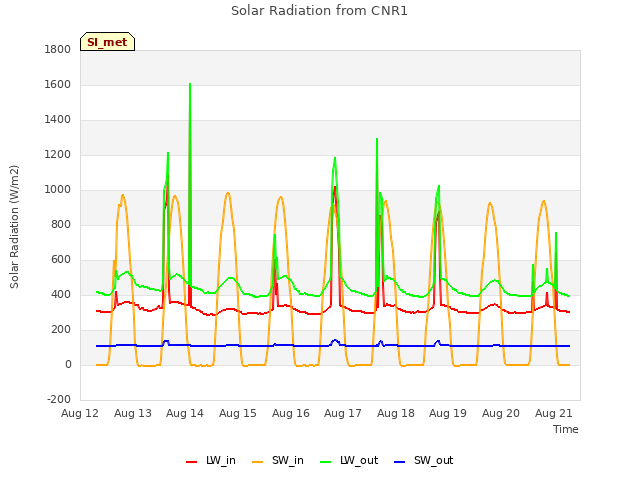Viewport: 640px width, 480px height.
Task: Click the Aug 18 x-axis tick label
Action: pyautogui.click(x=396, y=413)
